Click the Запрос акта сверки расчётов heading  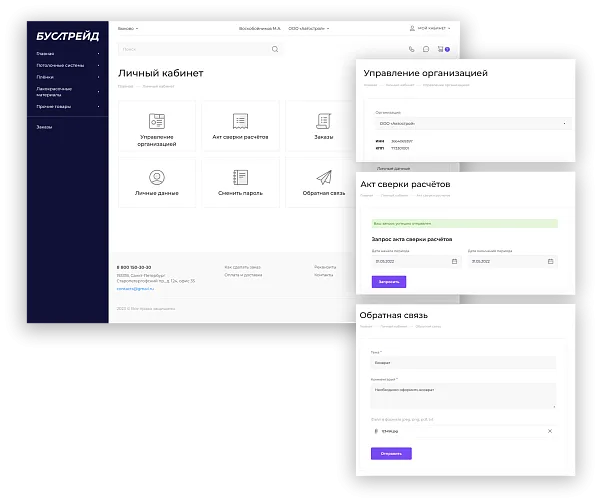[x=412, y=239]
